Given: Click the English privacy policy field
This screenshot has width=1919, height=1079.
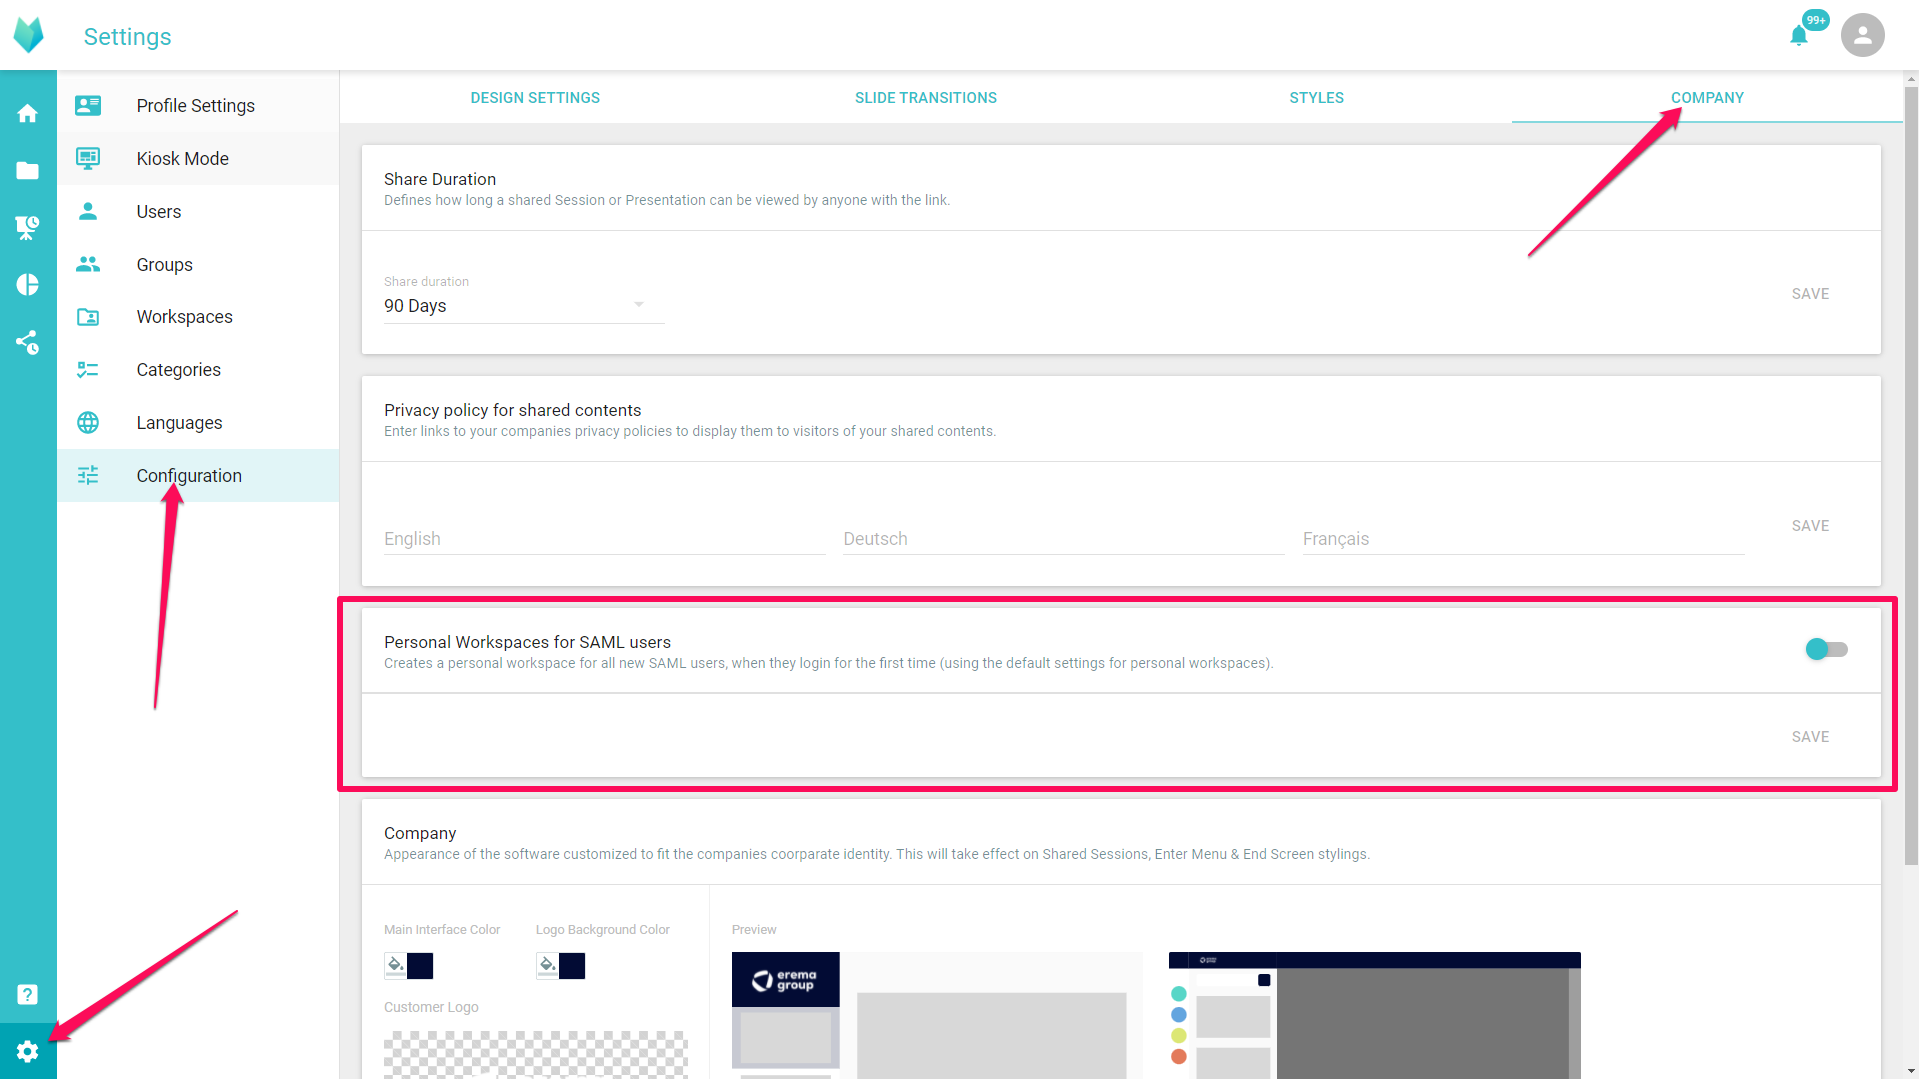Looking at the screenshot, I should click(x=604, y=539).
